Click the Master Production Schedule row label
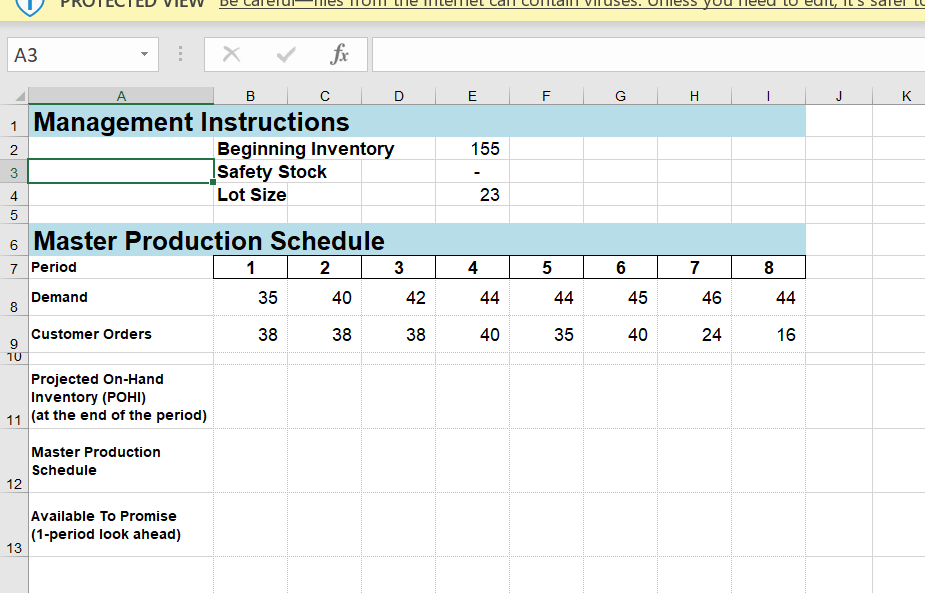This screenshot has height=593, width=925. click(x=121, y=461)
